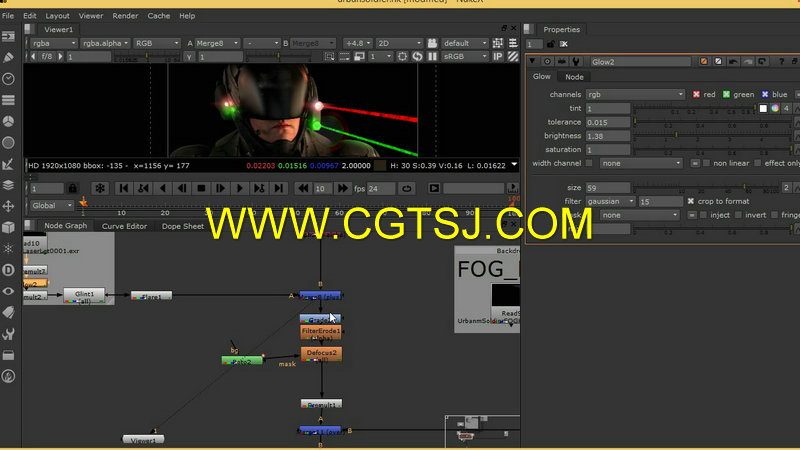800x450 pixels.
Task: Open the Filter nodes circle icon
Action: [8, 143]
